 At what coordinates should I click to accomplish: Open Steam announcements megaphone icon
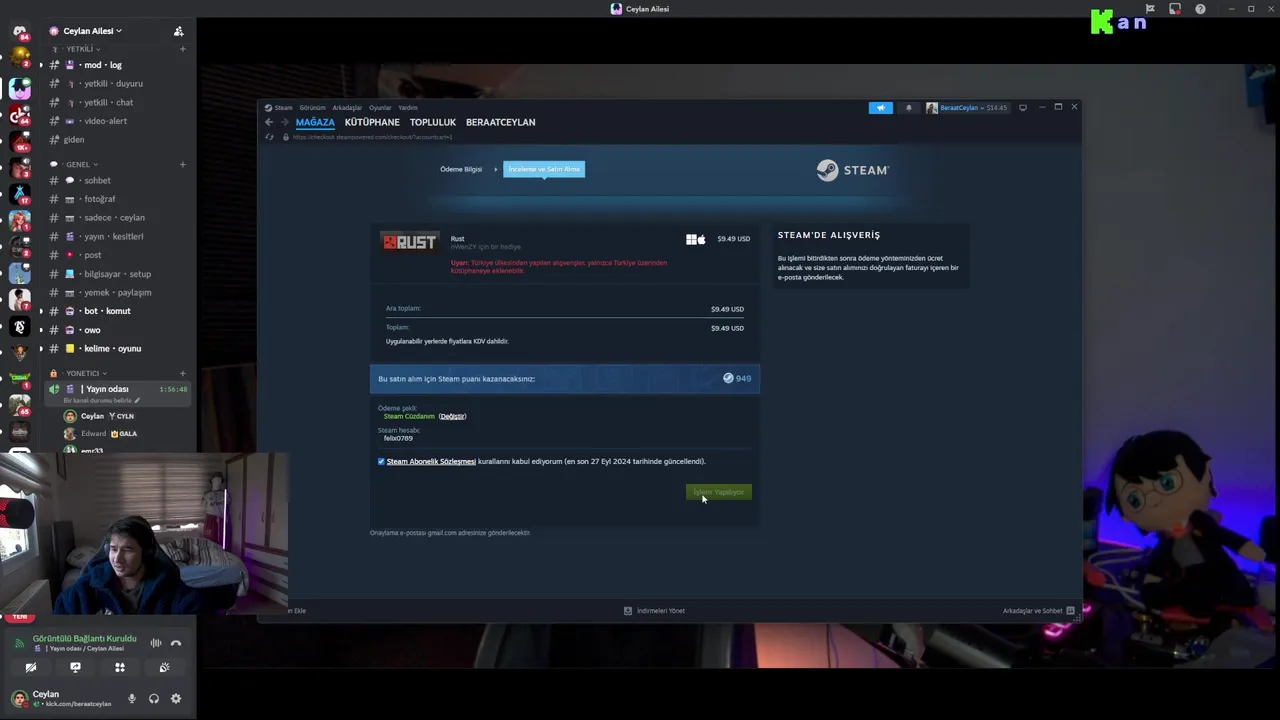pos(881,108)
